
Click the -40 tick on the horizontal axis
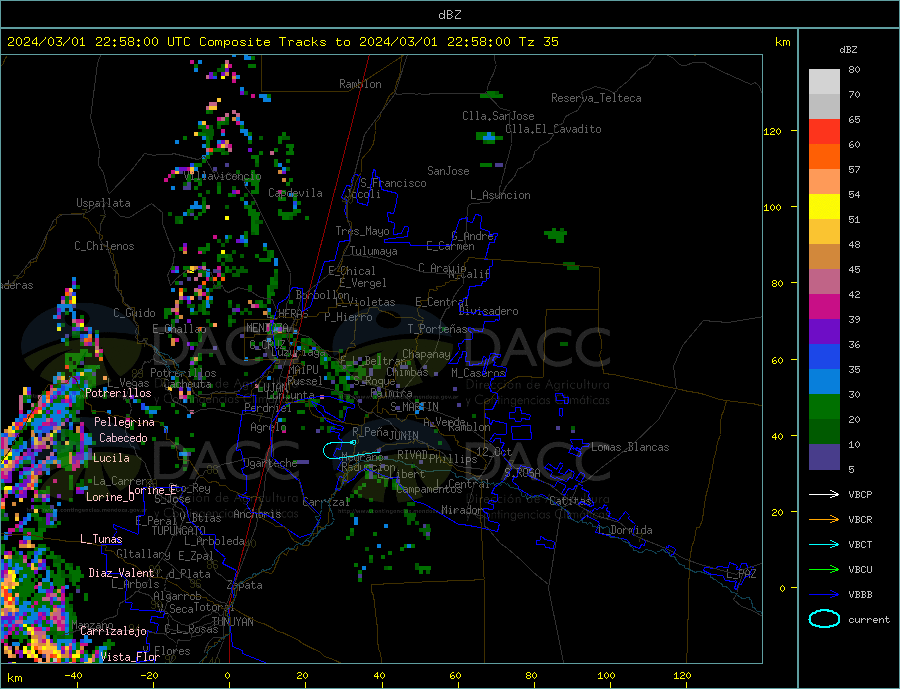pyautogui.click(x=73, y=676)
